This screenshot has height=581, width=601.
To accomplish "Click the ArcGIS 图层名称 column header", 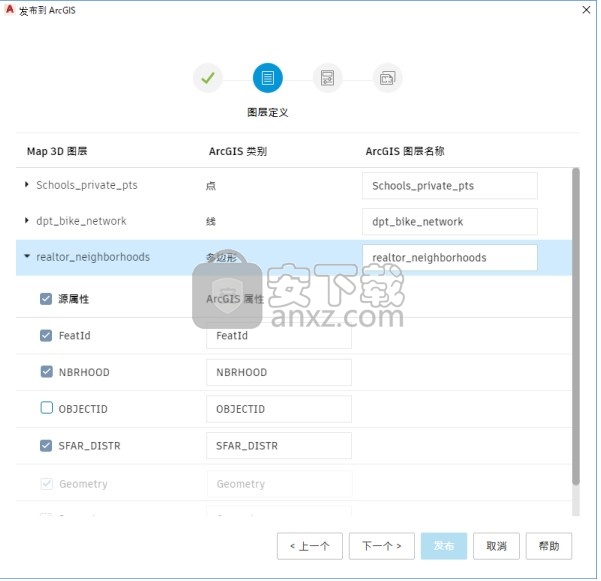I will 405,151.
